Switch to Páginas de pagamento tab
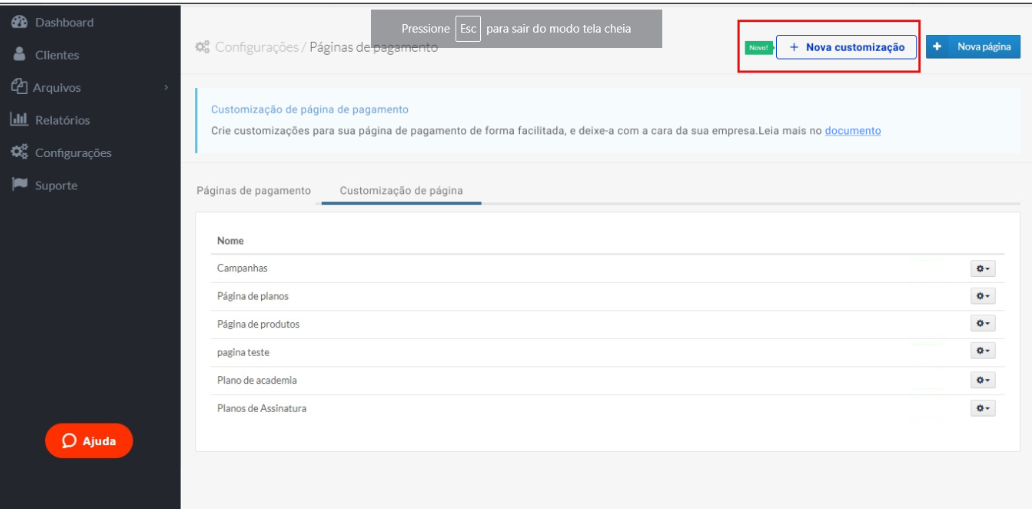 (254, 191)
